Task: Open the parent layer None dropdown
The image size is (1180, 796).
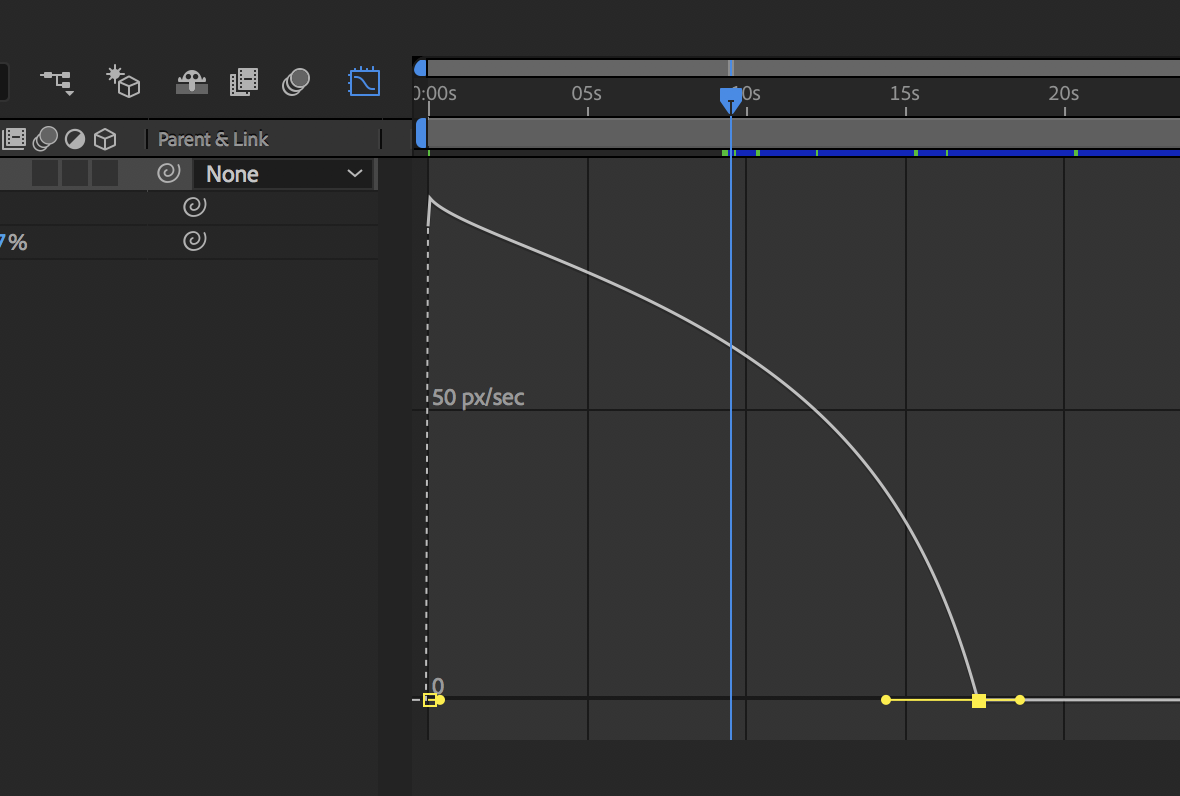Action: [283, 174]
